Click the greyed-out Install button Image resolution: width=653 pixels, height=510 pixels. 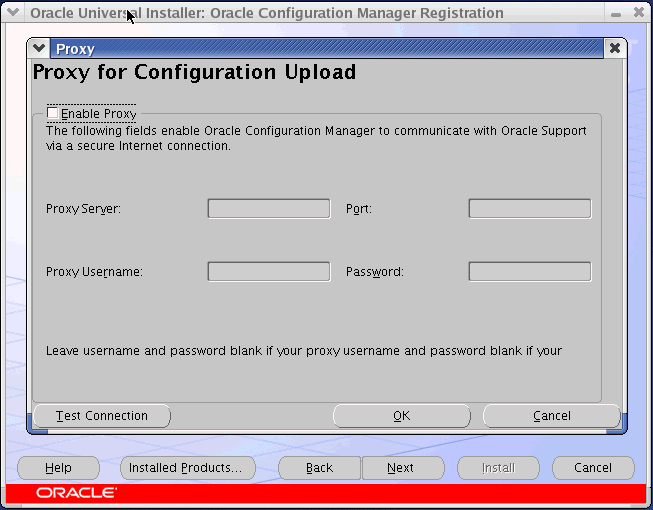498,468
